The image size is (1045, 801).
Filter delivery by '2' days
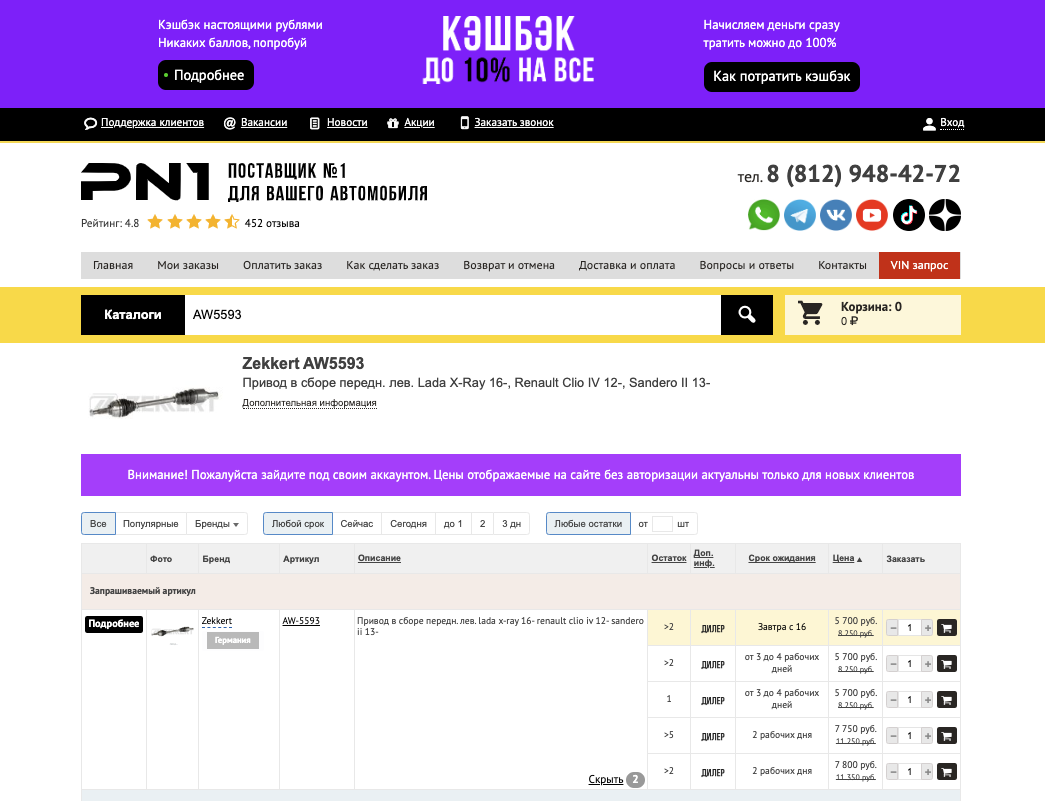pyautogui.click(x=483, y=524)
